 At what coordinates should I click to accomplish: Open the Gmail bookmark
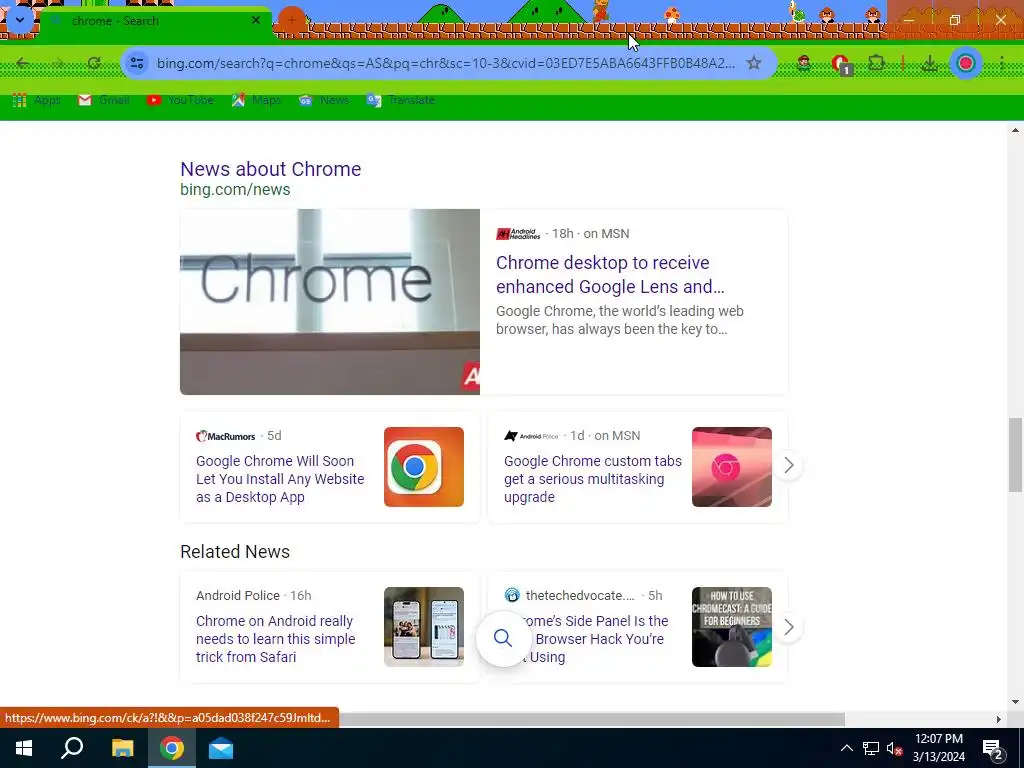[x=103, y=100]
